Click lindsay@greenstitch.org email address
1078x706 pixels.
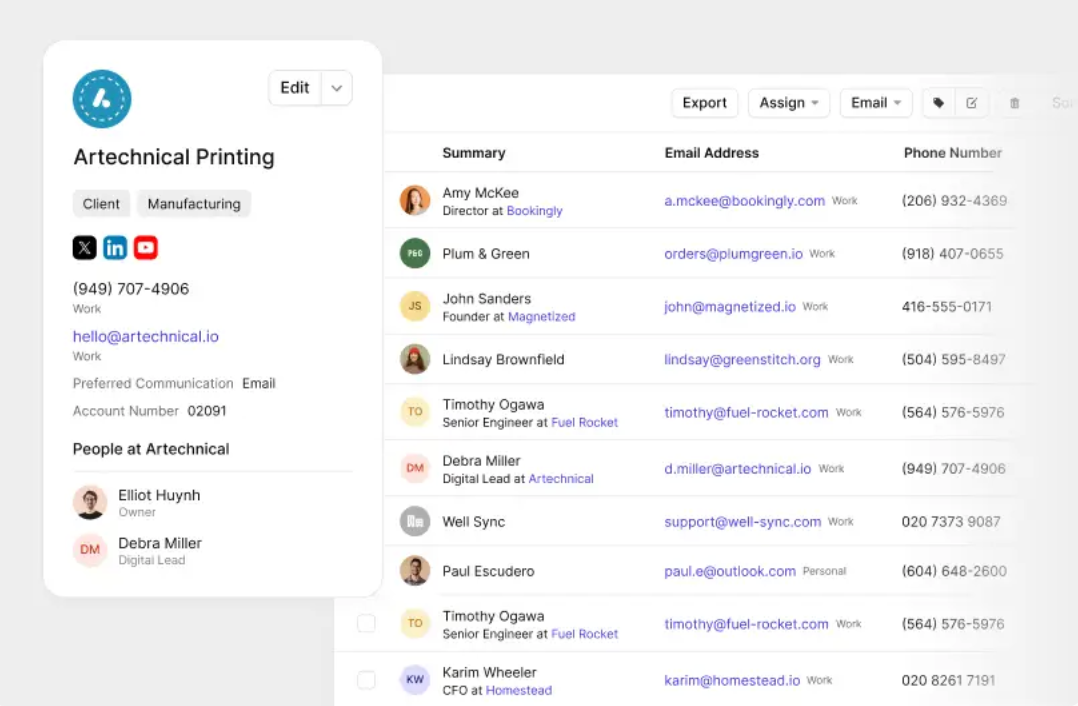click(x=742, y=360)
